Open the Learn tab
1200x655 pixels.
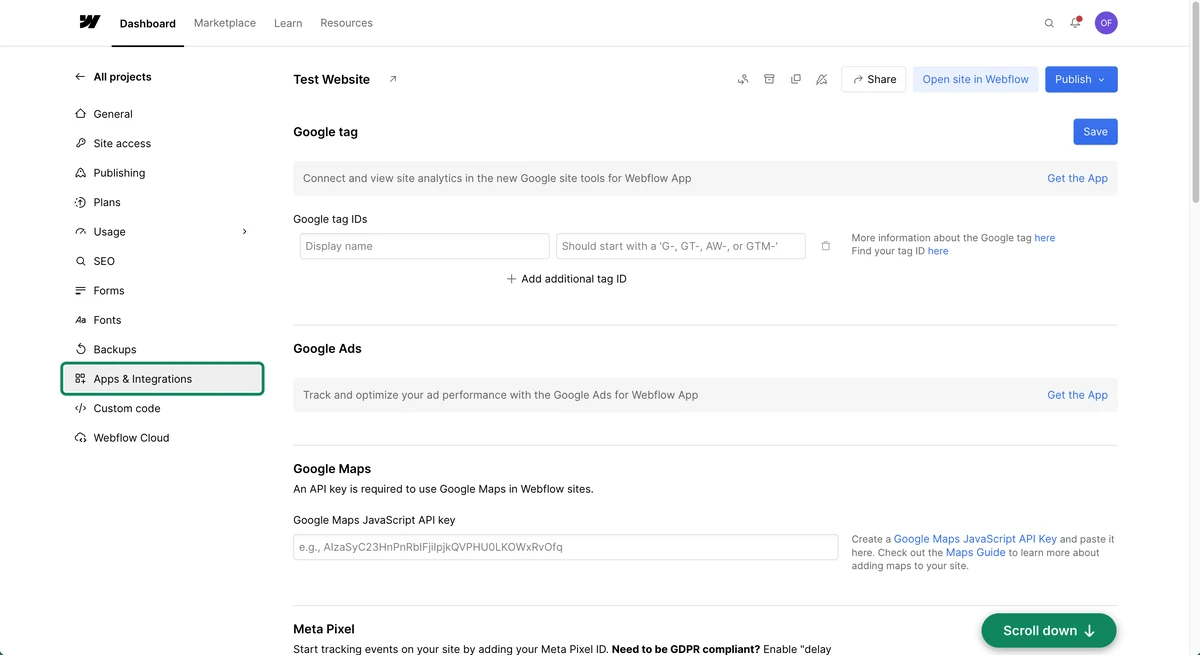point(288,23)
